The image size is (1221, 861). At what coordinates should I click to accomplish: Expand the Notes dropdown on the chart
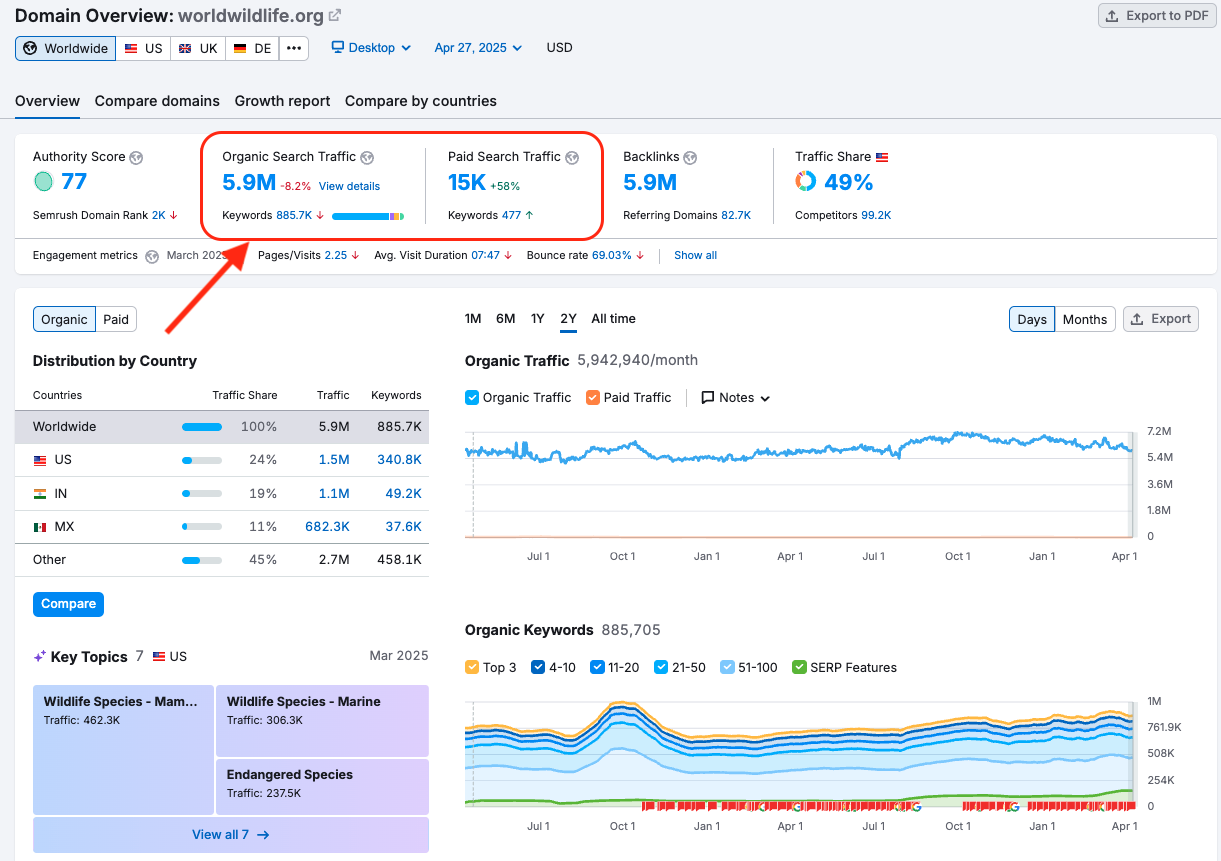click(x=736, y=397)
